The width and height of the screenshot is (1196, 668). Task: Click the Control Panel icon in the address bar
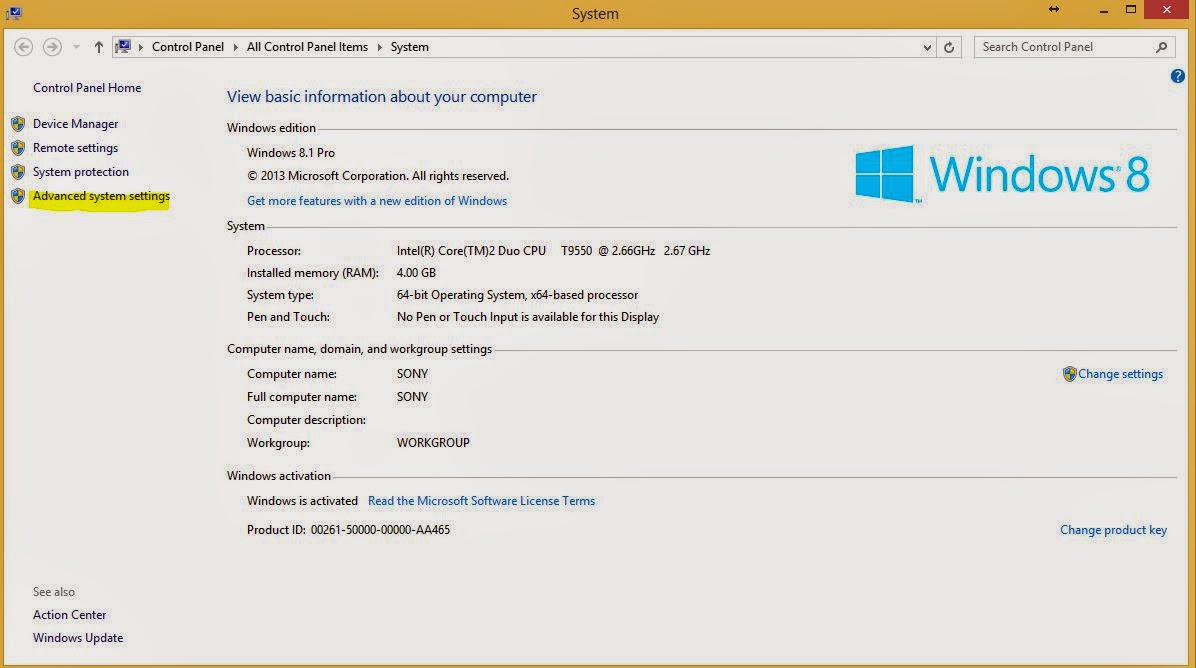point(124,46)
